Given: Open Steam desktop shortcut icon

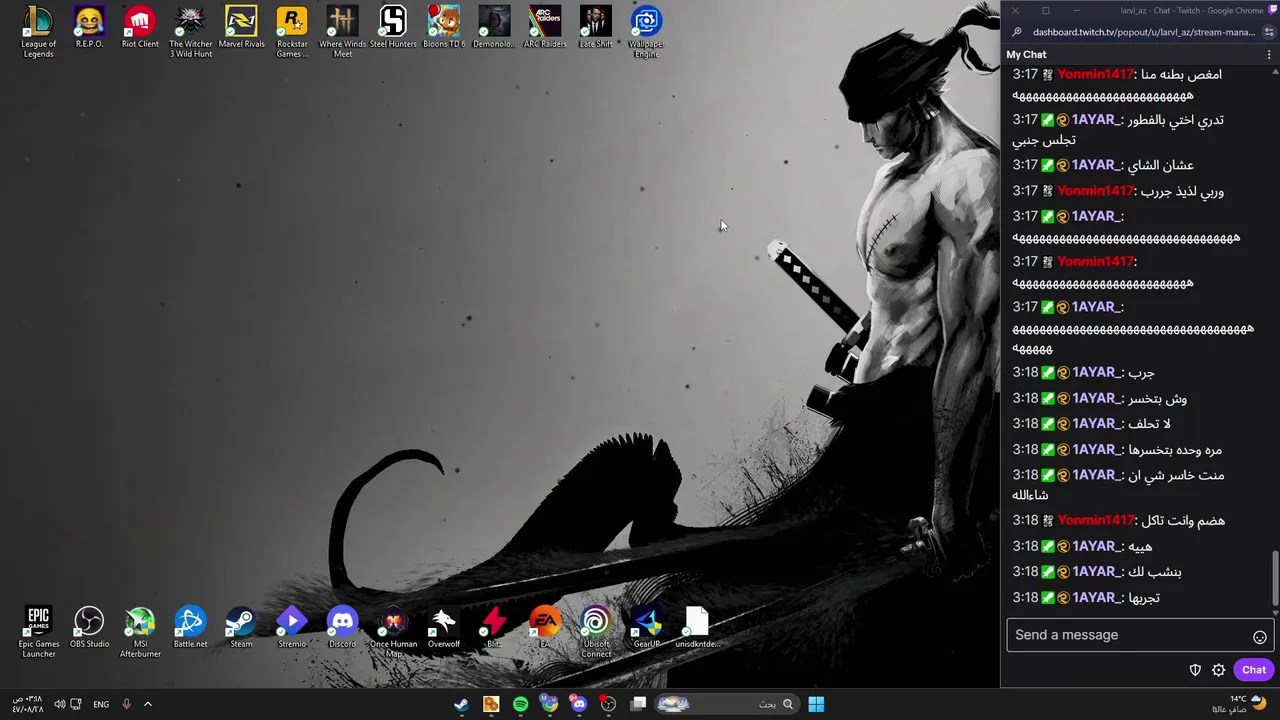Looking at the screenshot, I should (241, 628).
